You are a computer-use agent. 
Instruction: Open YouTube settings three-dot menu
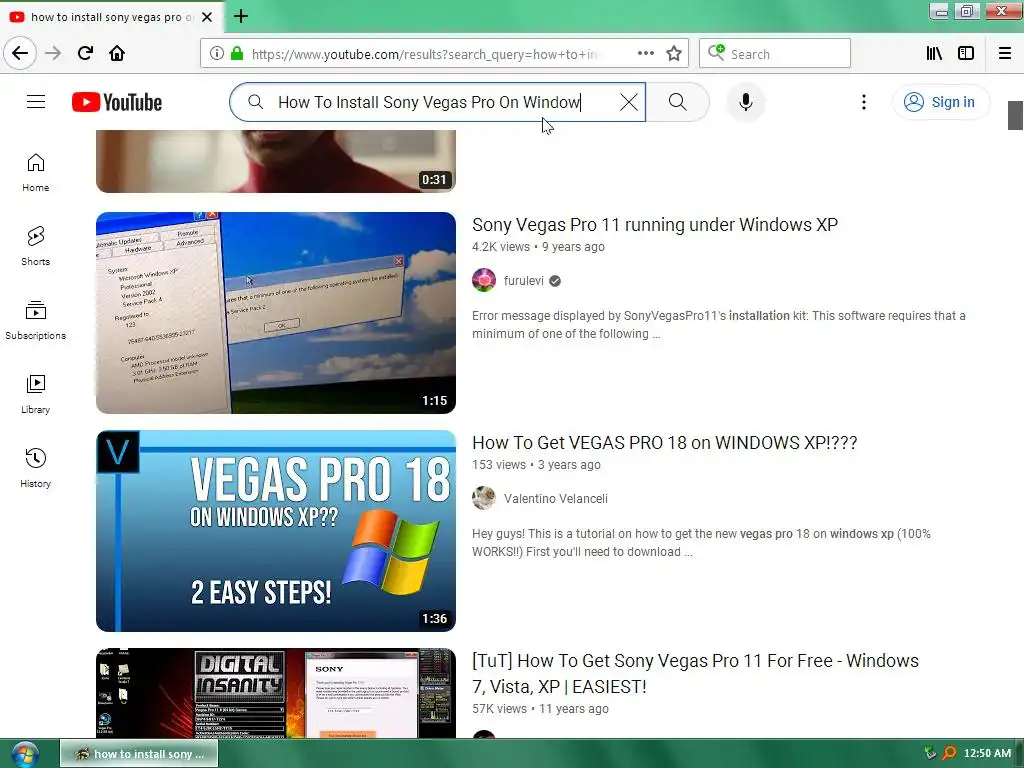click(863, 102)
